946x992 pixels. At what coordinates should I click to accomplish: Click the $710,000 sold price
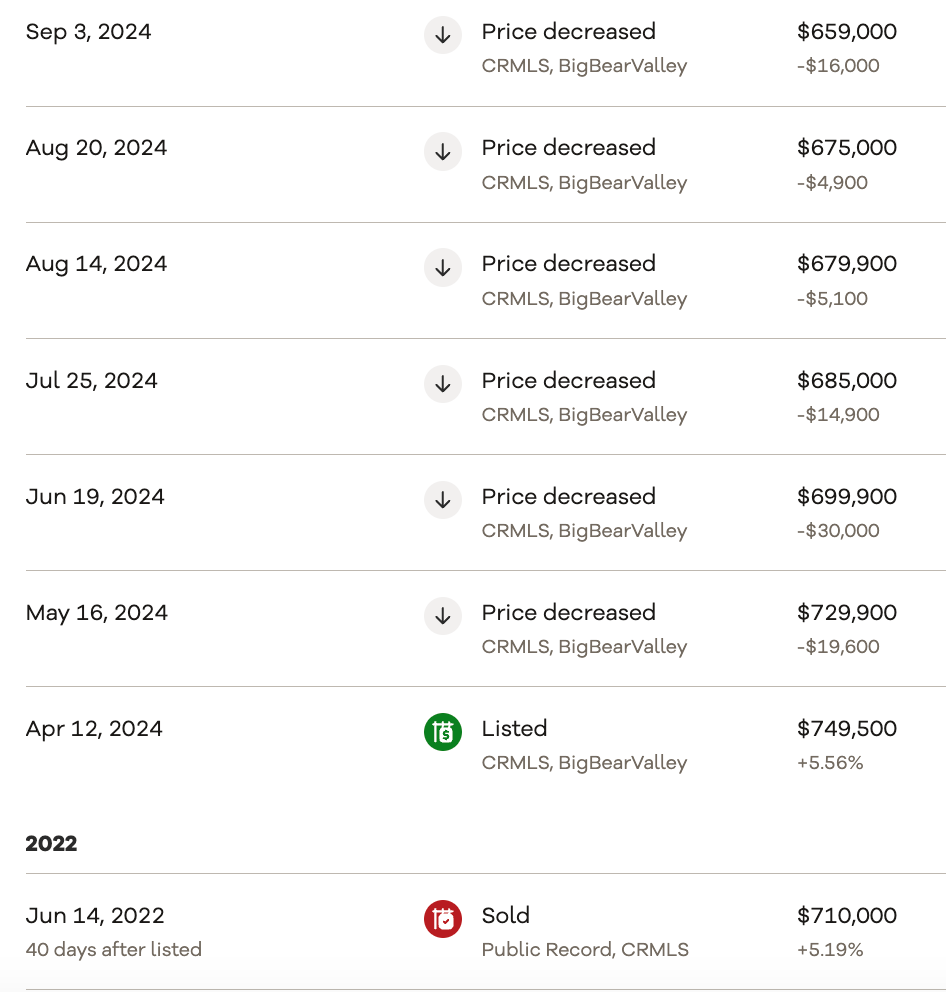846,915
